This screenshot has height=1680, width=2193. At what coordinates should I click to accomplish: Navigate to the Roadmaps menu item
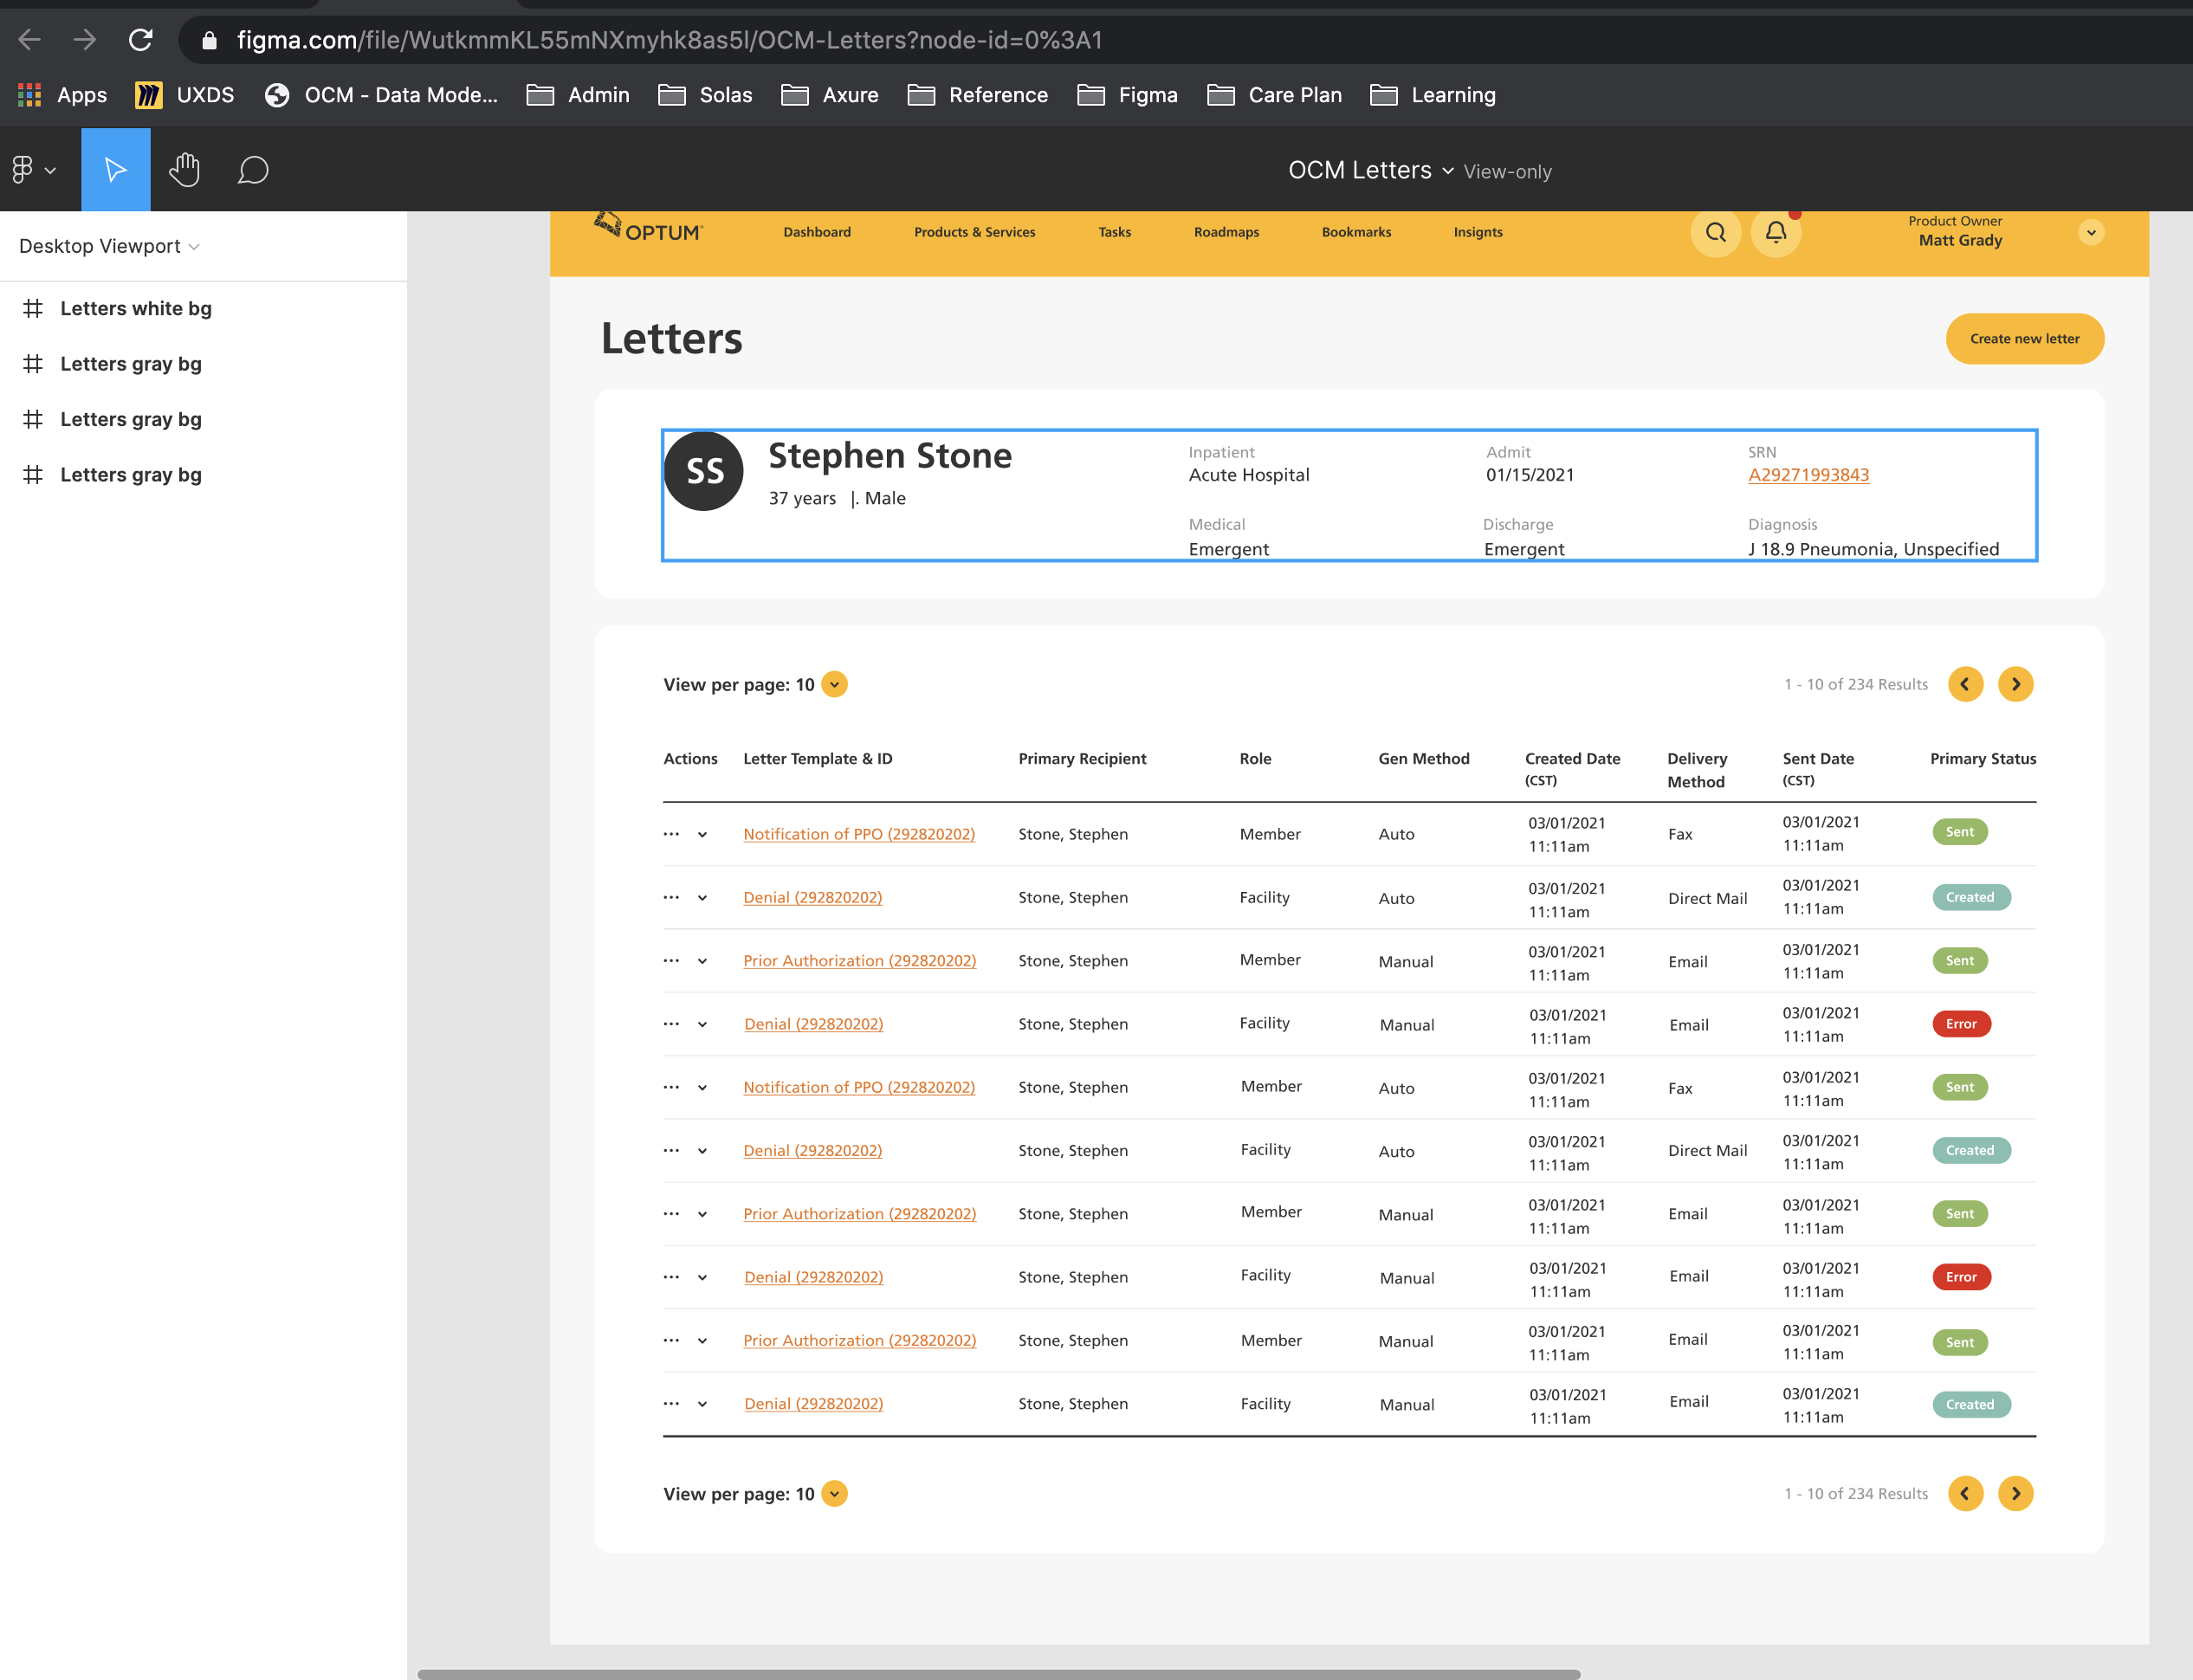[1226, 231]
